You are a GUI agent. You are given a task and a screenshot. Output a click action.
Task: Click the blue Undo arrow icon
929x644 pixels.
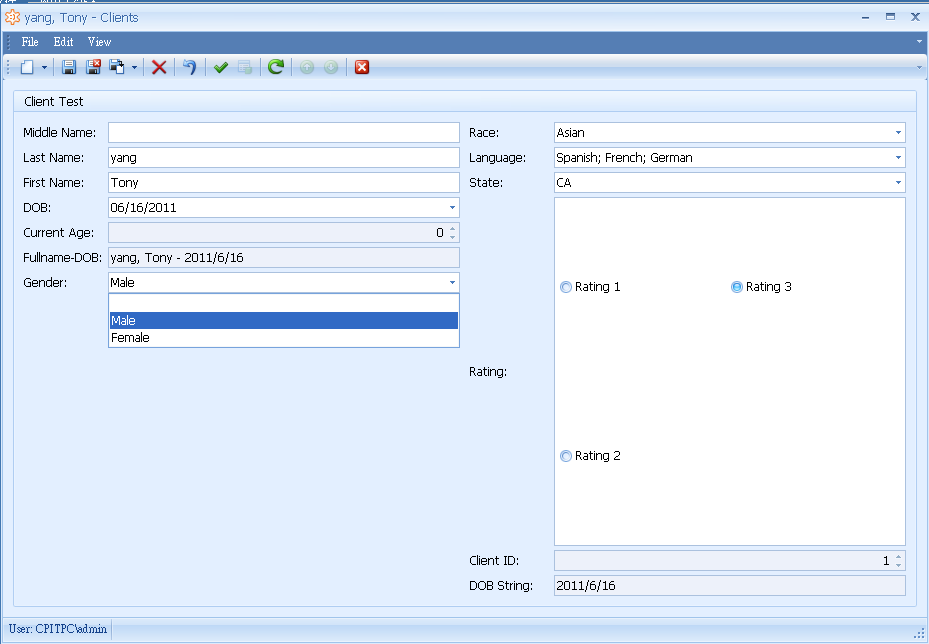tap(190, 67)
